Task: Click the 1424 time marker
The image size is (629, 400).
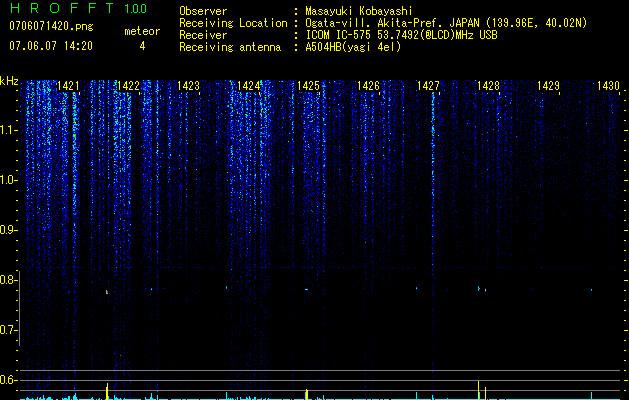Action: click(248, 86)
